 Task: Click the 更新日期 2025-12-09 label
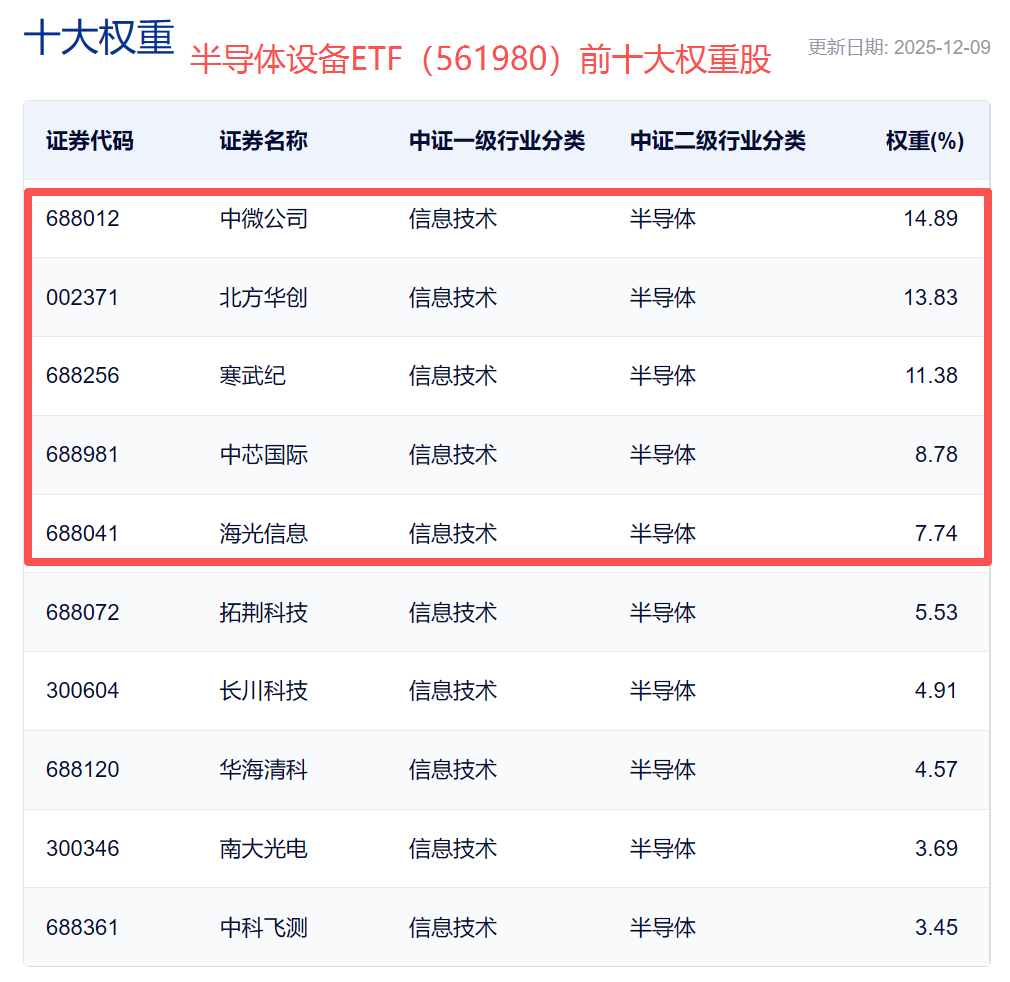[898, 47]
